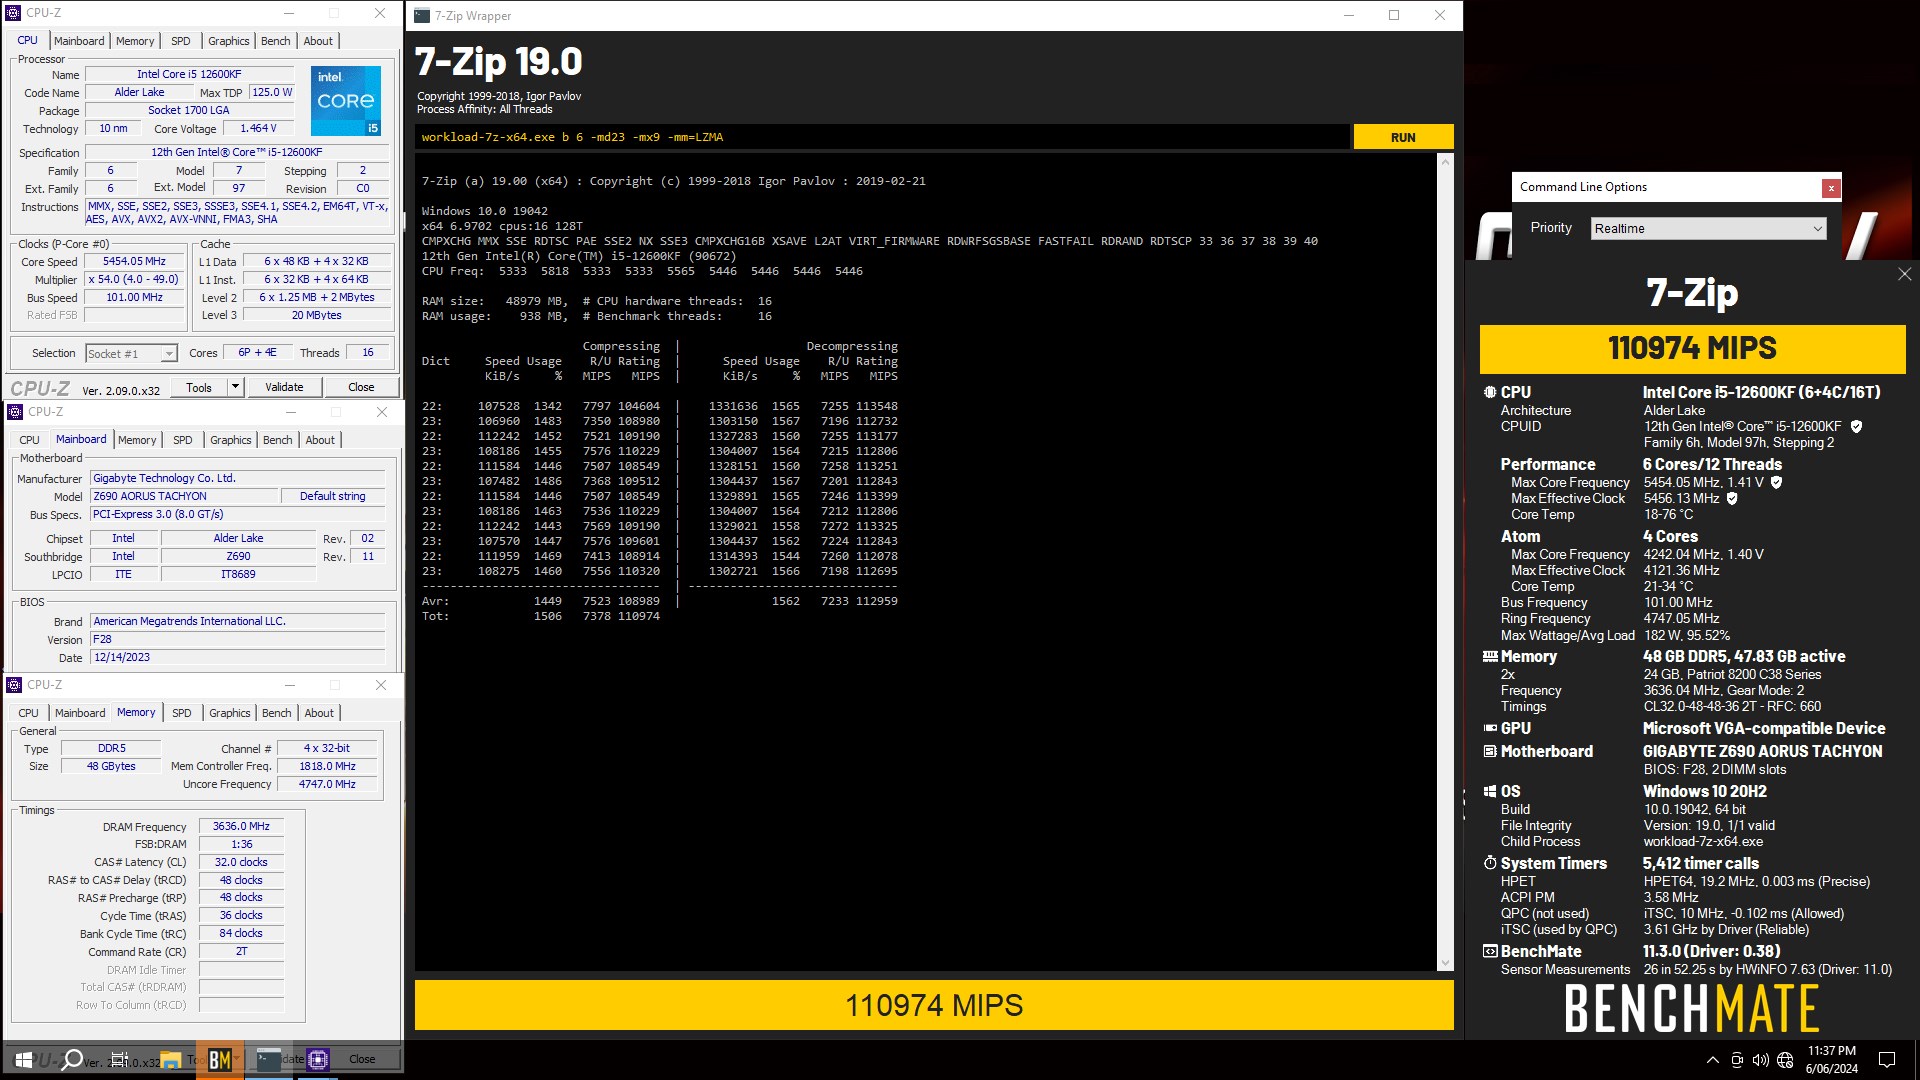The image size is (1920, 1080).
Task: Click the Motherboard icon in BenchMate panel
Action: (1490, 752)
